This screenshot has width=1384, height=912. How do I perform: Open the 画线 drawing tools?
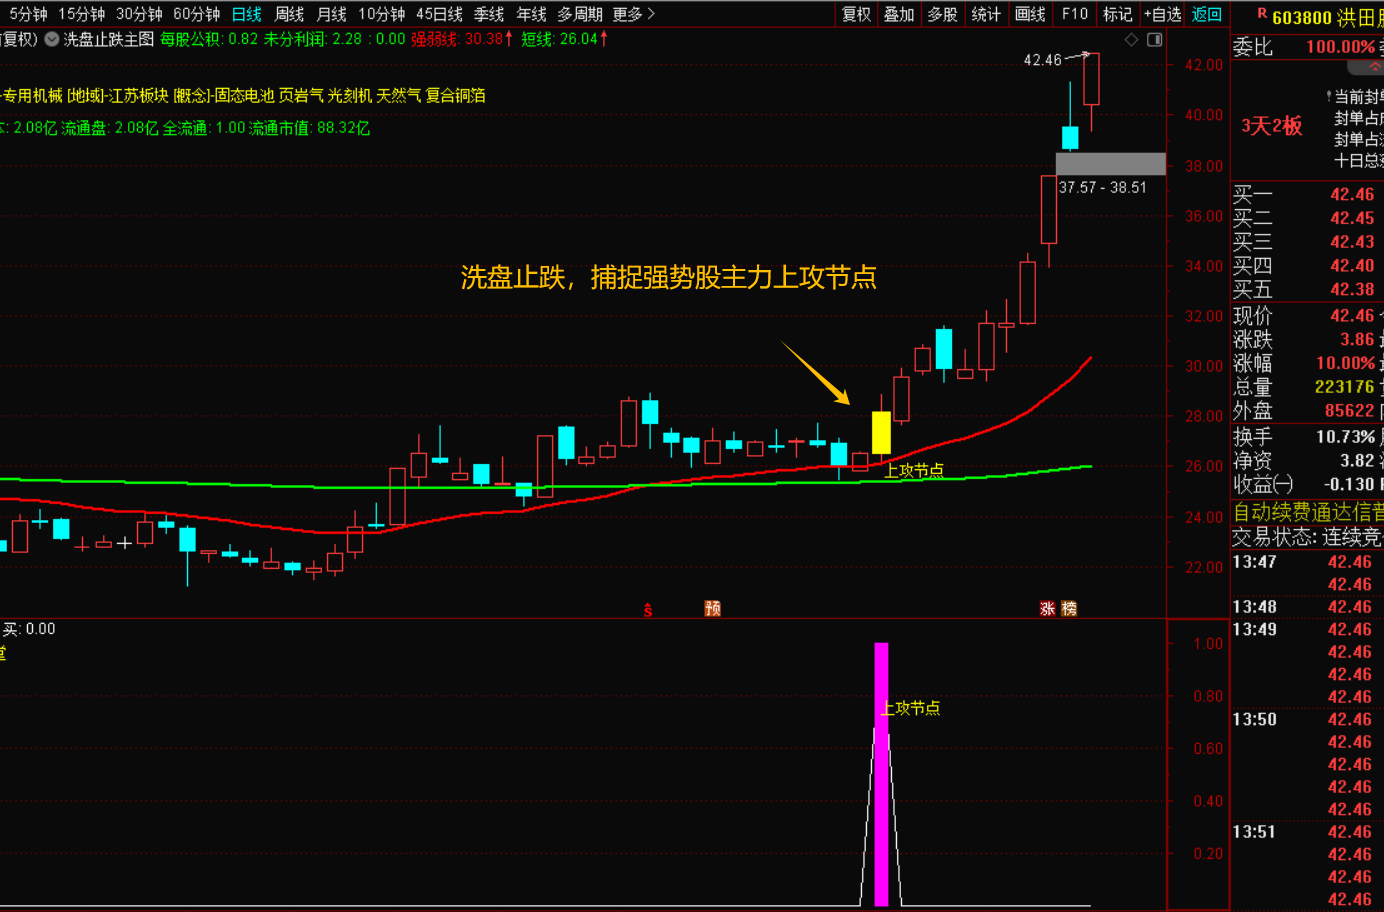(x=1030, y=14)
